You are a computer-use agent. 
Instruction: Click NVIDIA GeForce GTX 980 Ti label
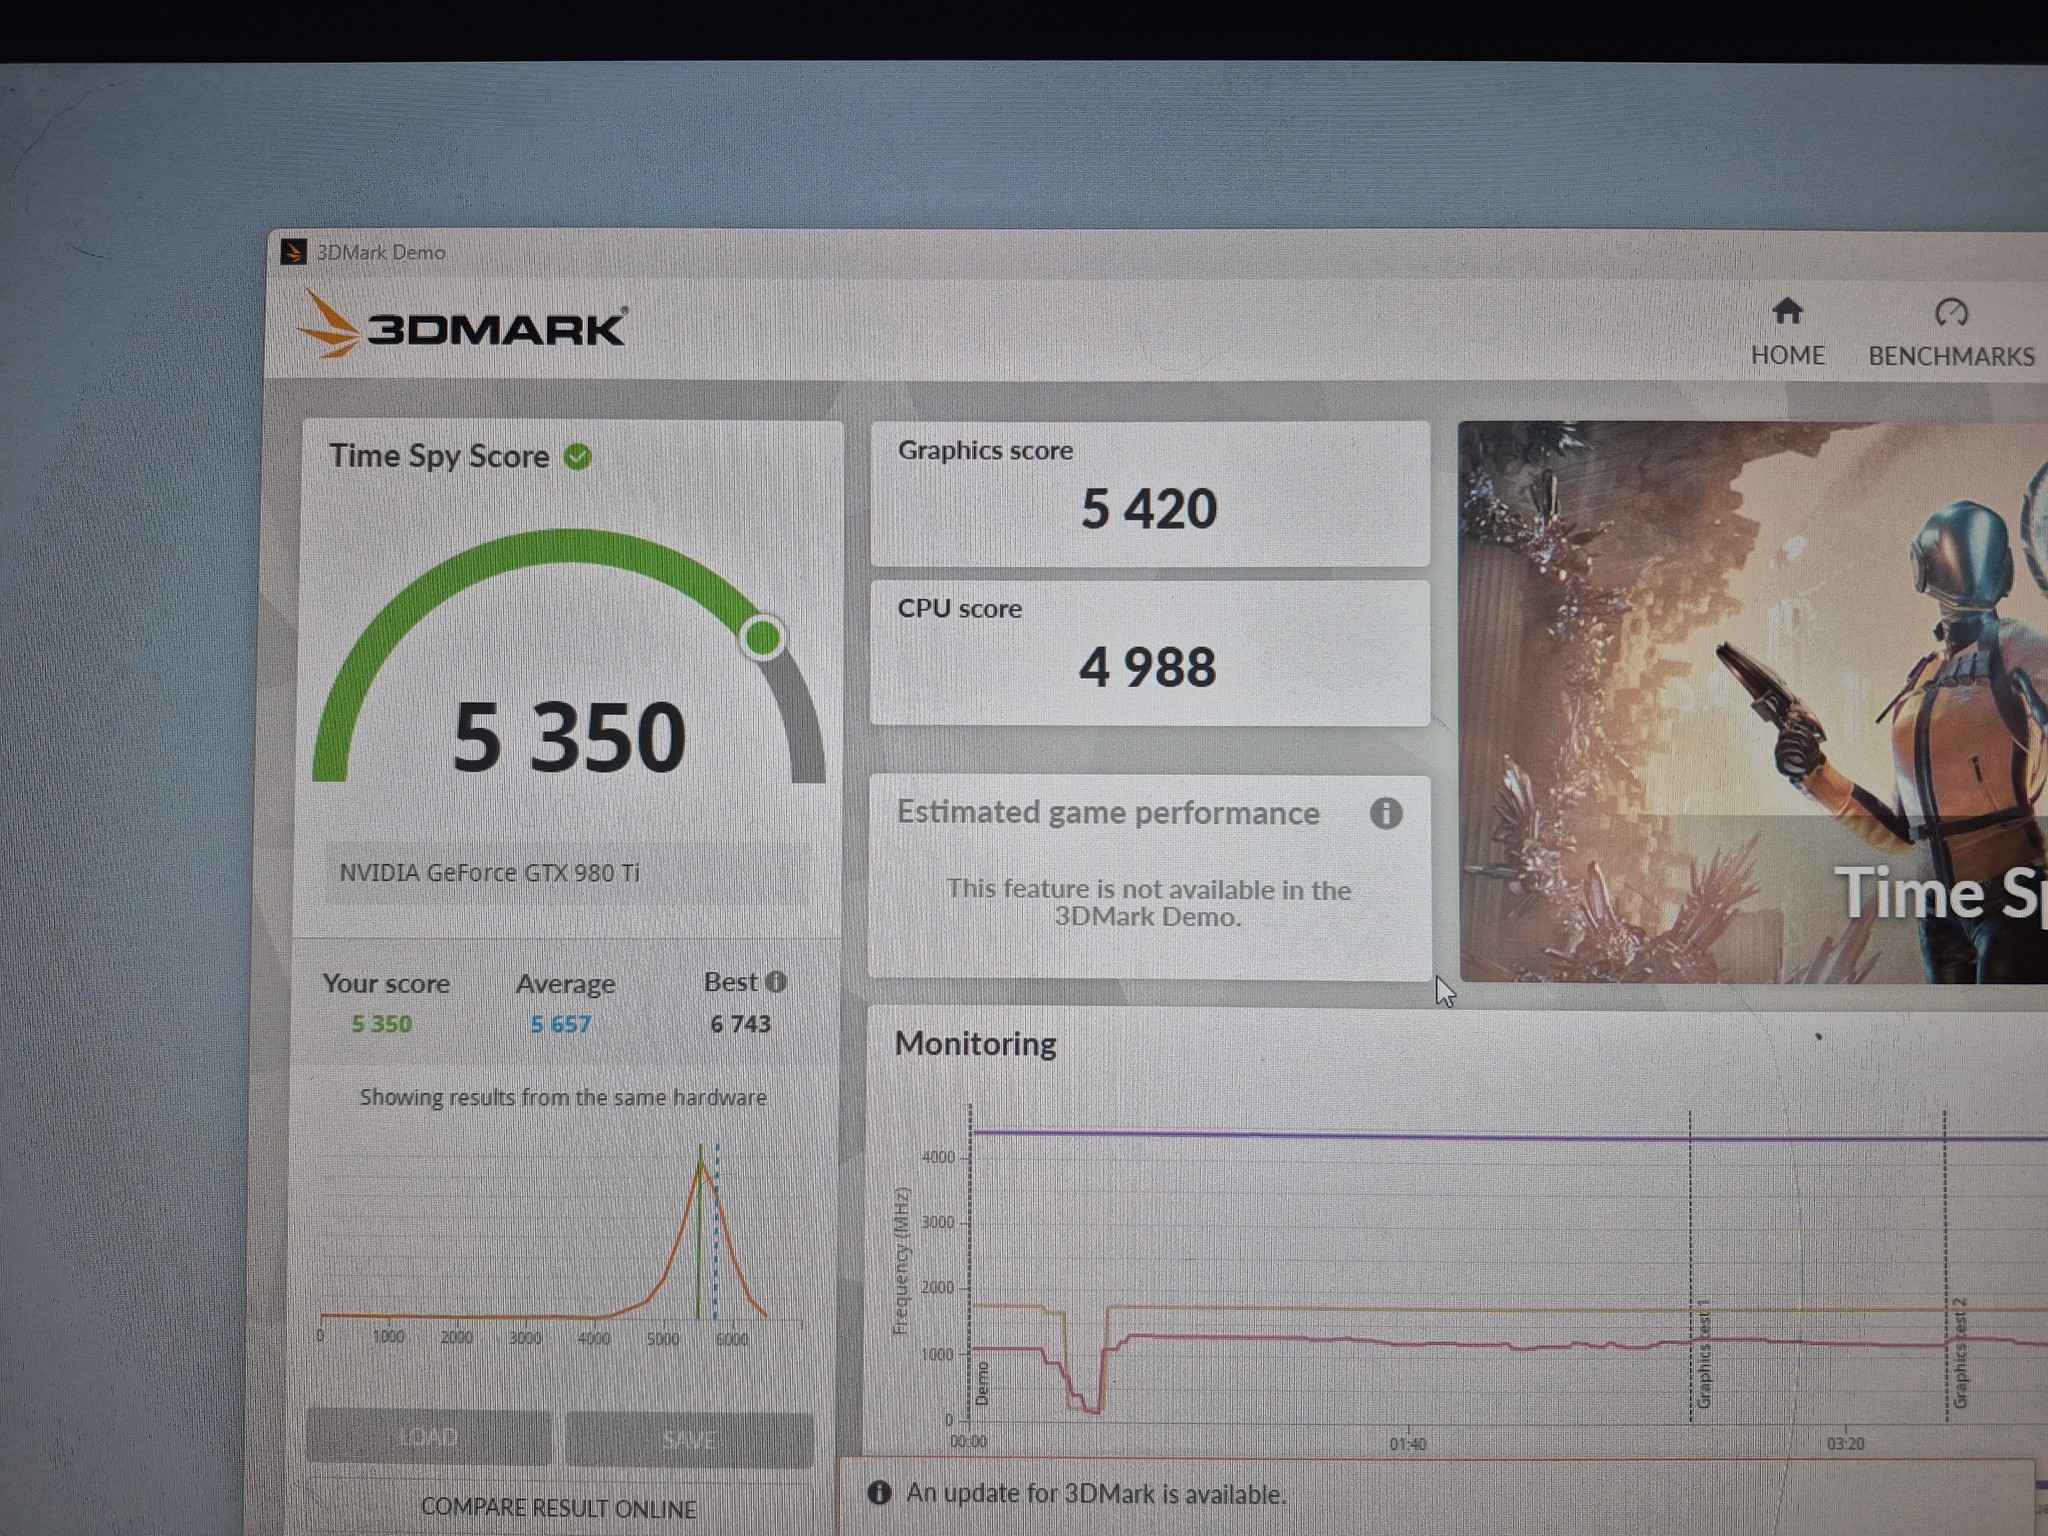click(489, 873)
